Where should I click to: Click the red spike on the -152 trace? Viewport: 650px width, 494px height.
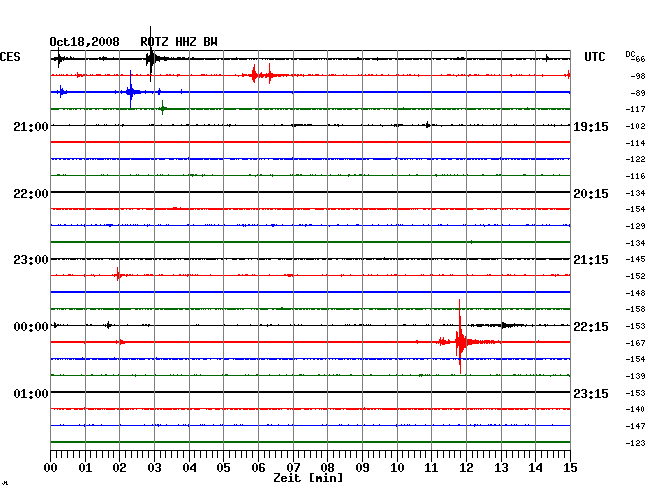click(x=118, y=275)
